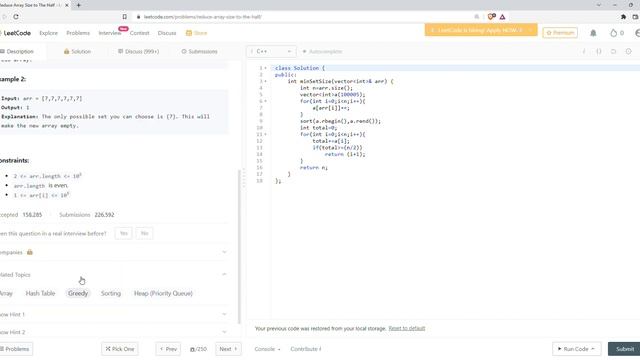Open Explore in the top navigation
Image resolution: width=640 pixels, height=360 pixels.
pos(49,33)
